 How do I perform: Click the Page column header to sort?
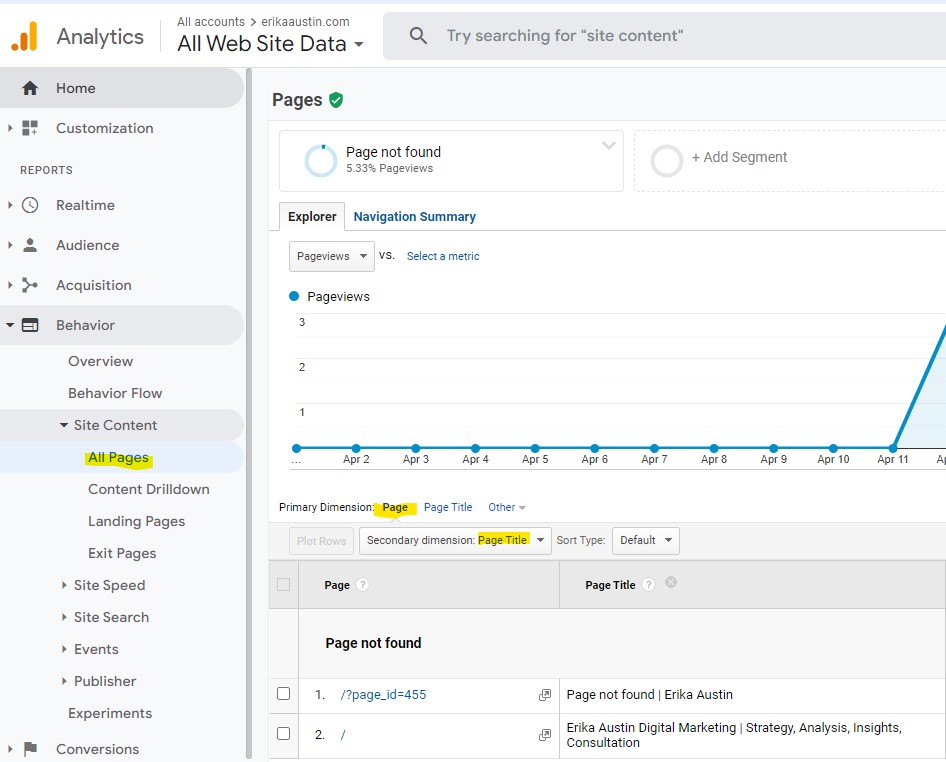tap(337, 585)
